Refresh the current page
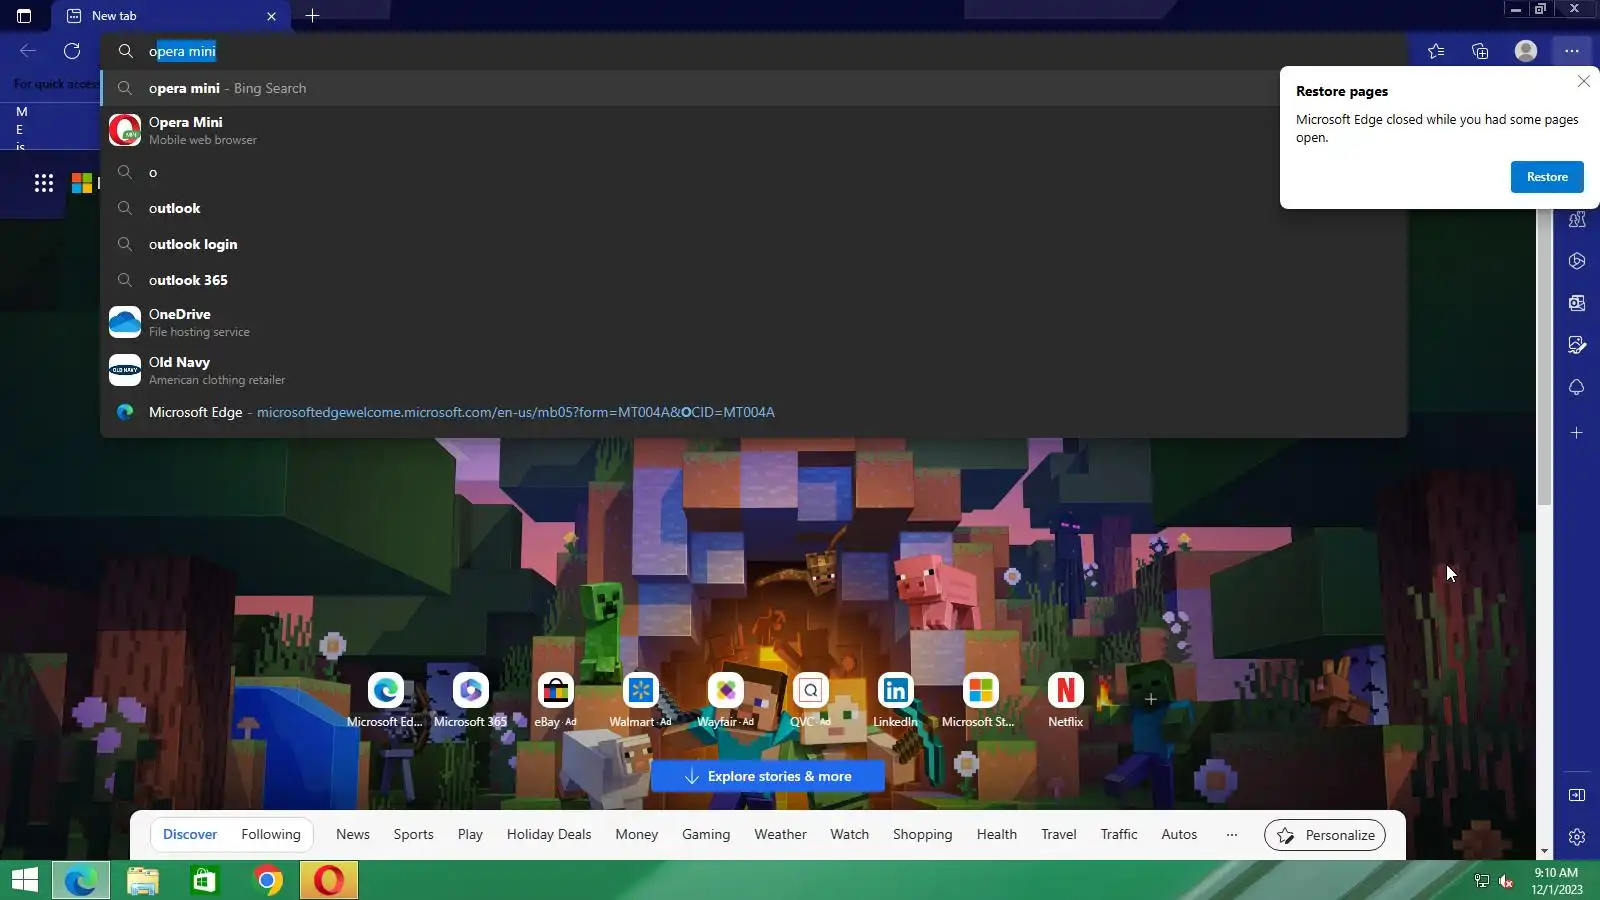Screen dimensions: 1600x900 [72, 51]
